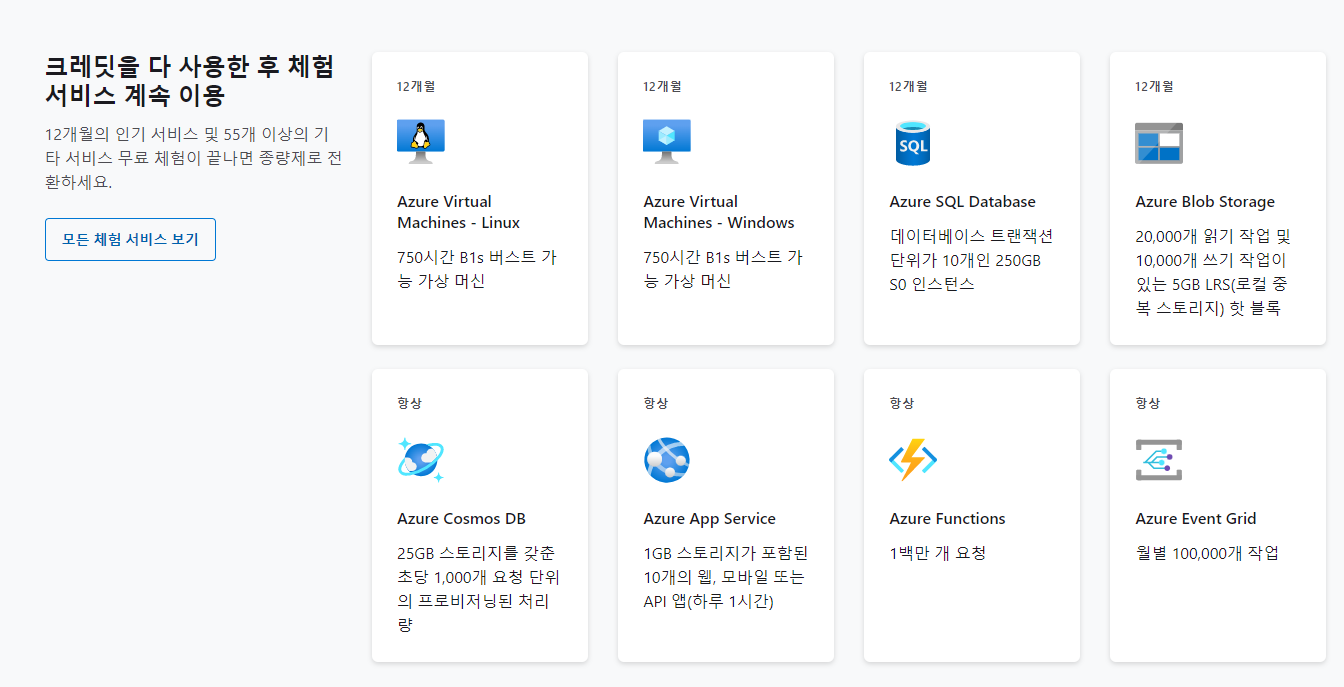
Task: Click the Linux penguin virtual machine icon
Action: point(421,142)
